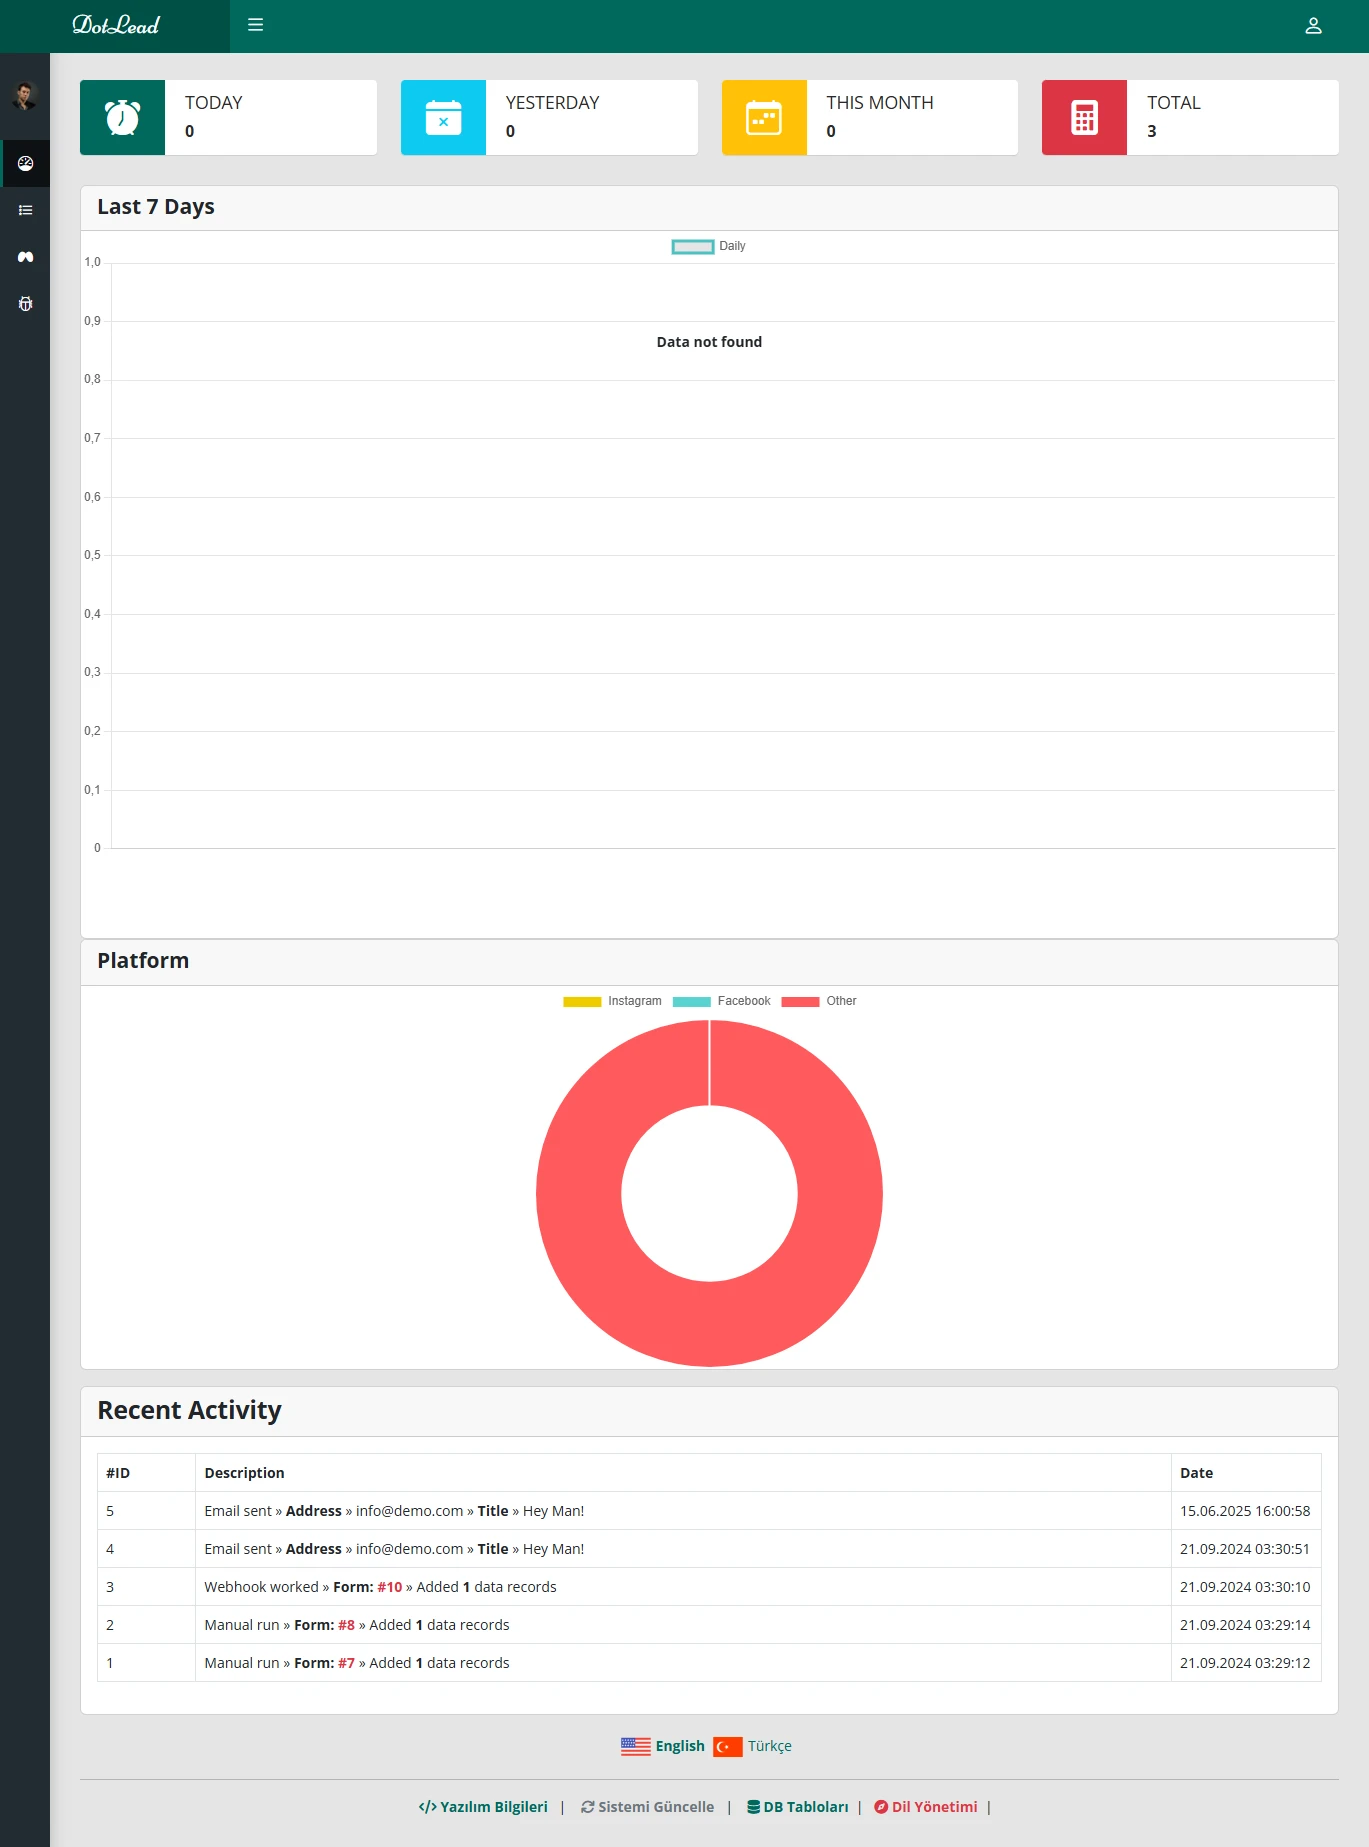1369x1847 pixels.
Task: Click the Total calculator icon
Action: click(1084, 118)
